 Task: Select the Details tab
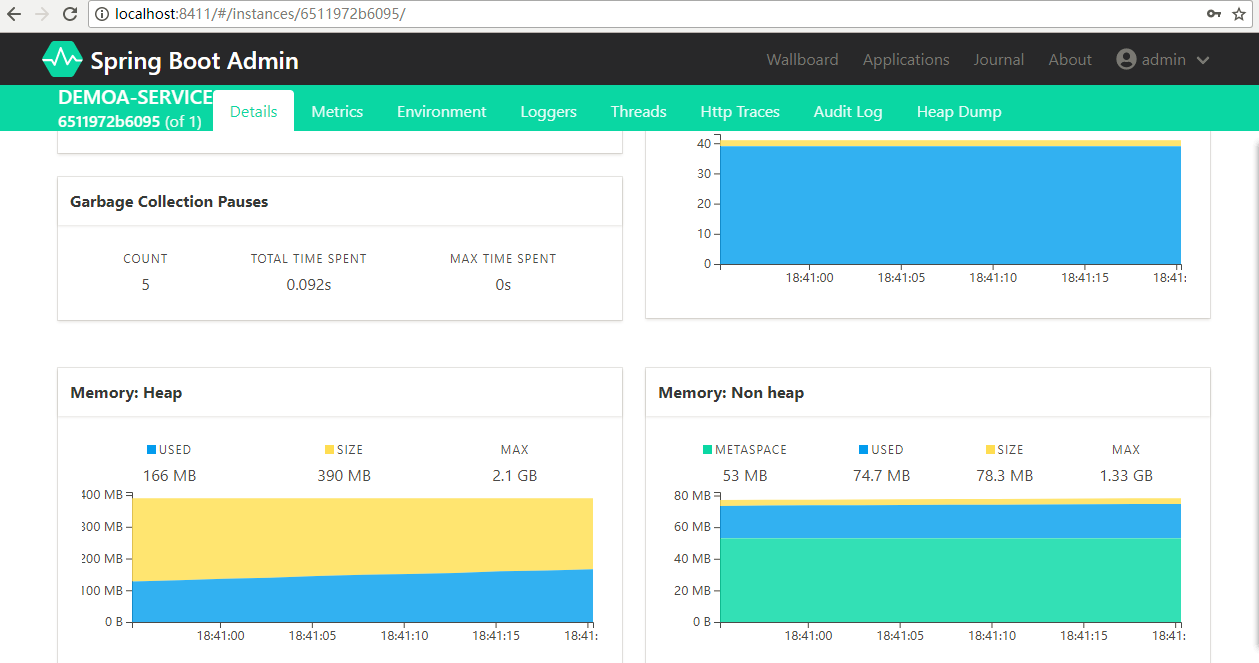(254, 111)
